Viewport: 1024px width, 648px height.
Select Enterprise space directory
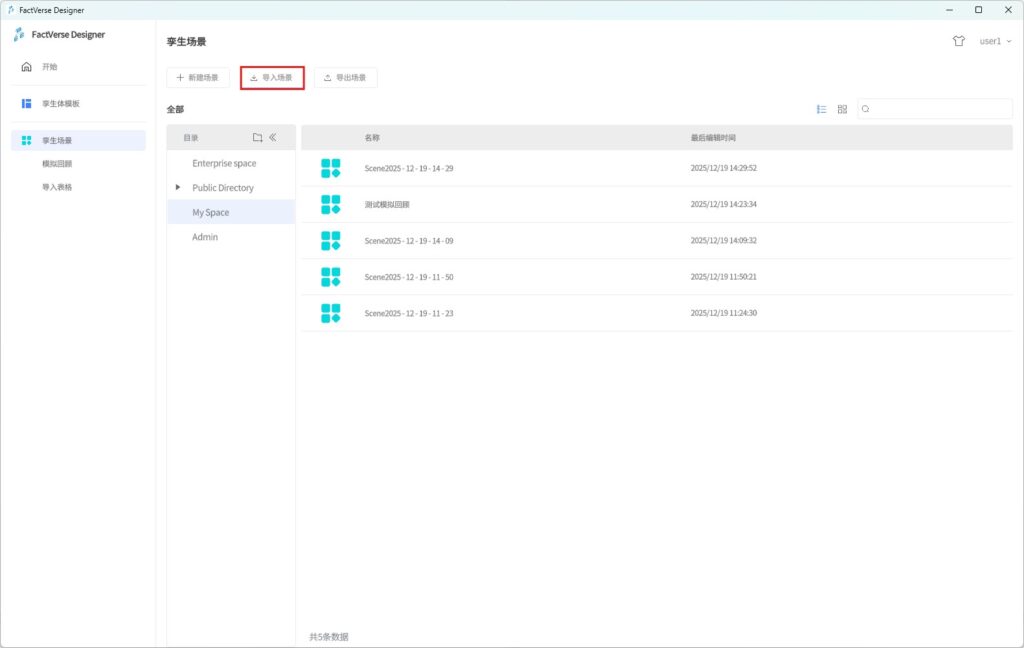(224, 163)
